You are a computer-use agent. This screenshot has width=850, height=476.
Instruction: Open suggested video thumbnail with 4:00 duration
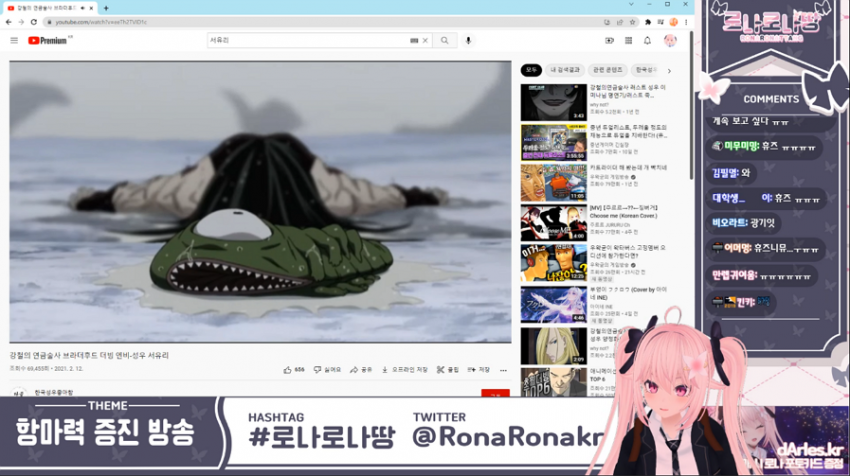click(553, 223)
